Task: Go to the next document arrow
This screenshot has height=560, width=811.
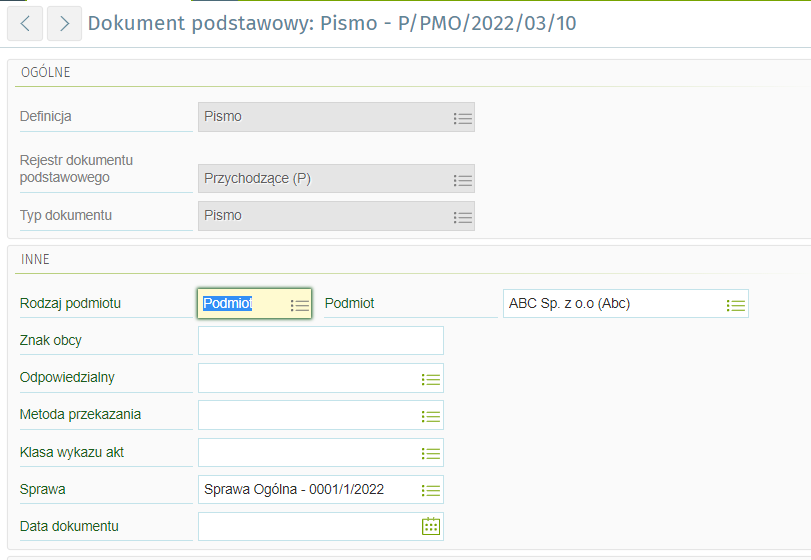Action: [x=64, y=23]
